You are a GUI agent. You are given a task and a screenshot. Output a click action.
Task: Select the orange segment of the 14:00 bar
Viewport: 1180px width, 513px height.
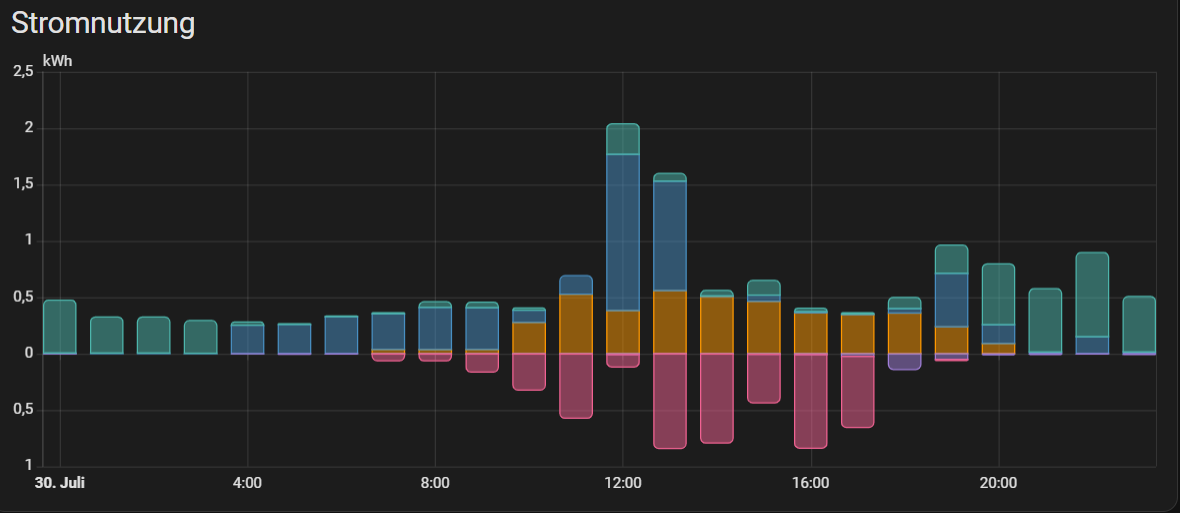[716, 325]
